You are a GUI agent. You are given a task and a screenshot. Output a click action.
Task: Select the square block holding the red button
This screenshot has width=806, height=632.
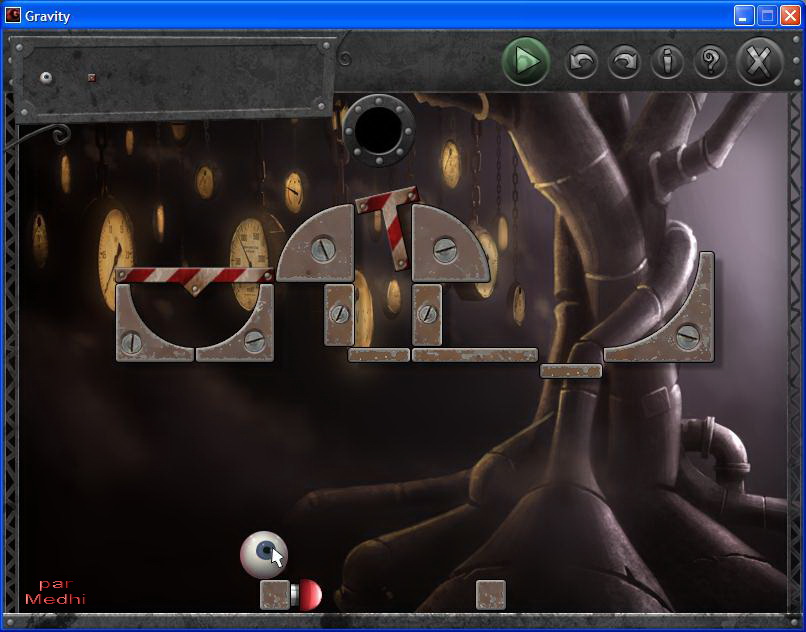coord(275,595)
